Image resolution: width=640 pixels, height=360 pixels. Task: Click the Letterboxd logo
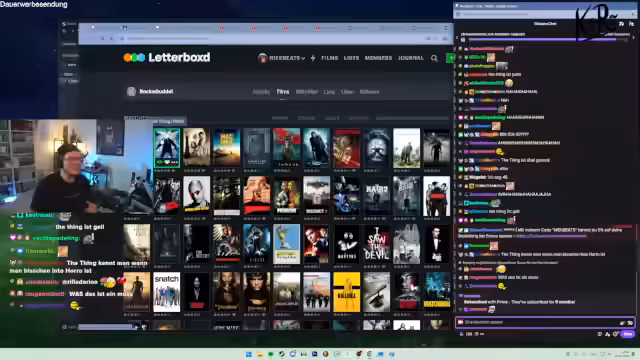[x=167, y=58]
